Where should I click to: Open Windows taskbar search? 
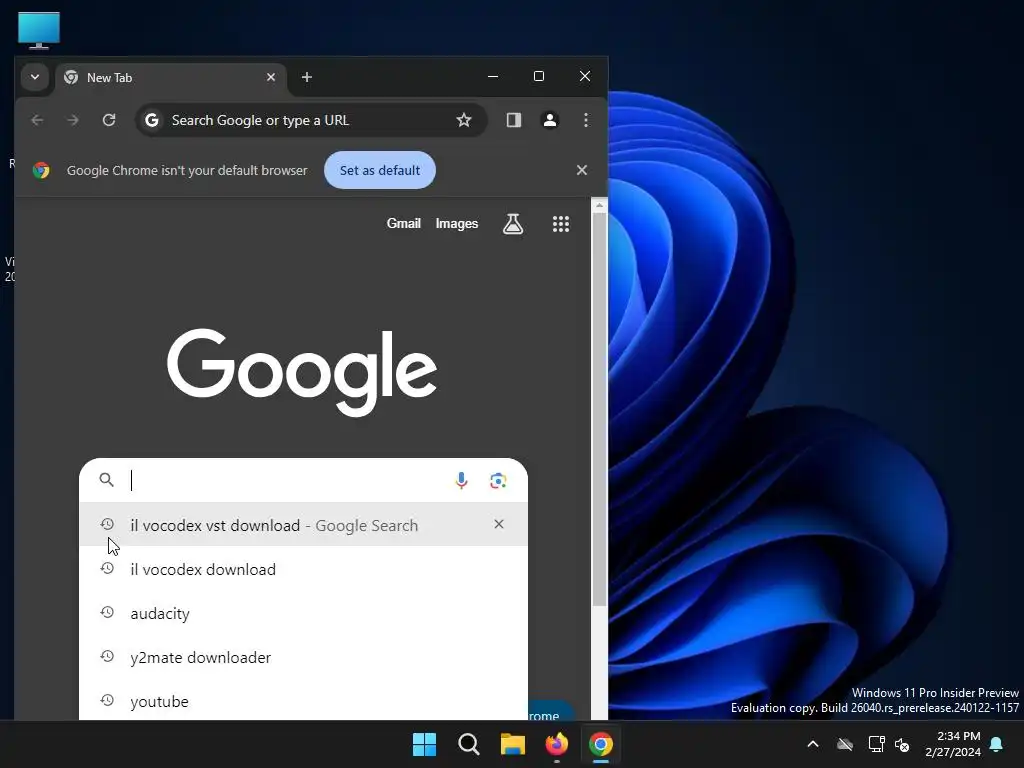tap(469, 744)
